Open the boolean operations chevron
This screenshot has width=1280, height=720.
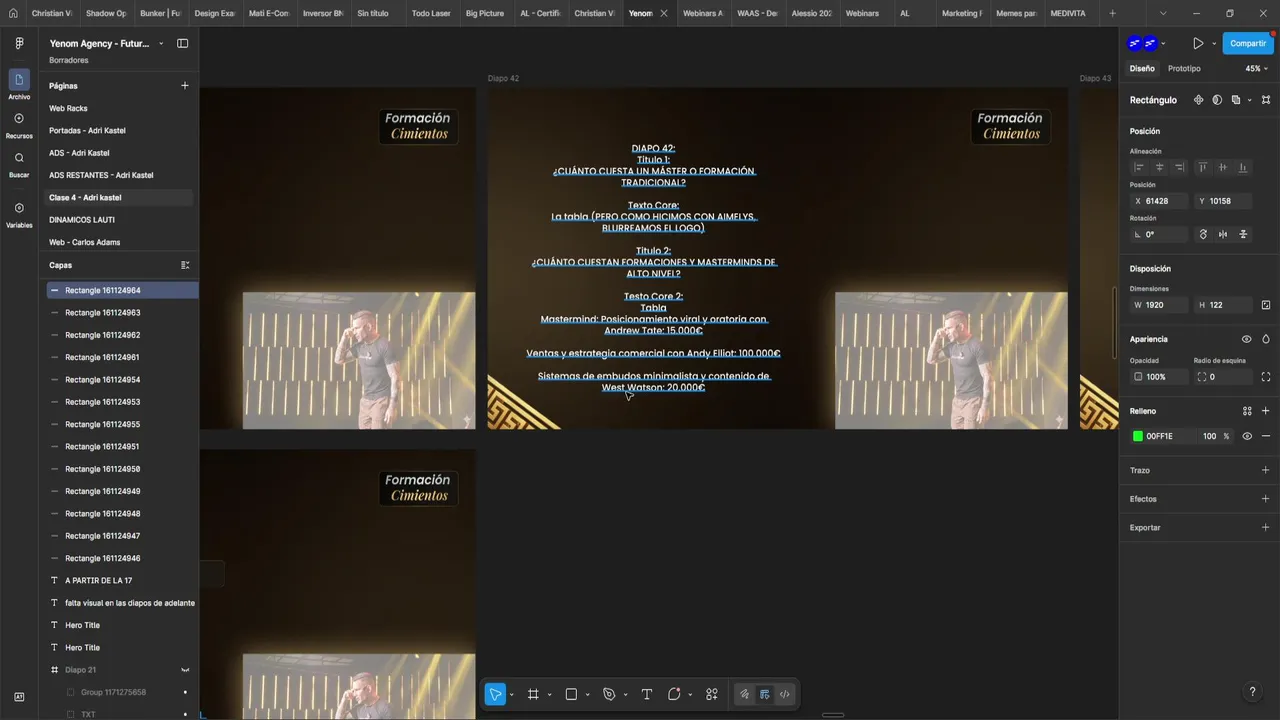point(1249,100)
